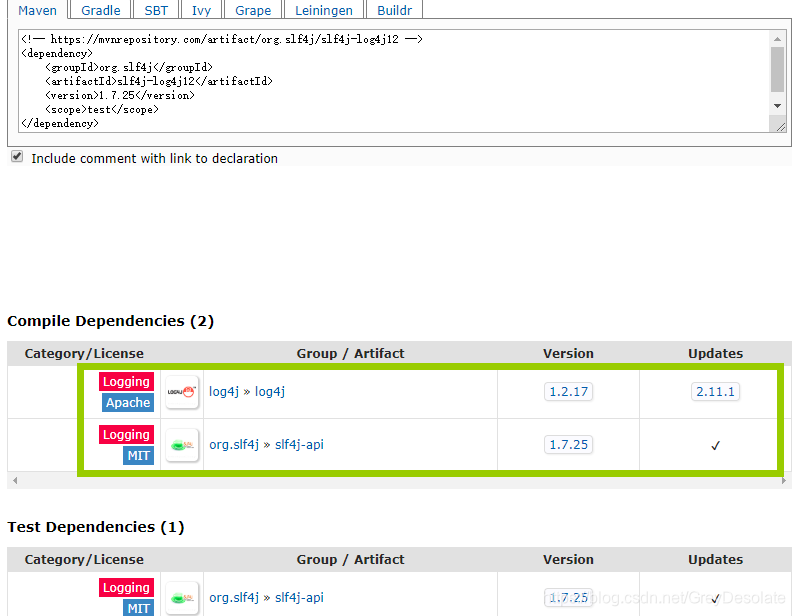
Task: Click Group / Artifact header in Compile Dependencies table
Action: click(350, 353)
